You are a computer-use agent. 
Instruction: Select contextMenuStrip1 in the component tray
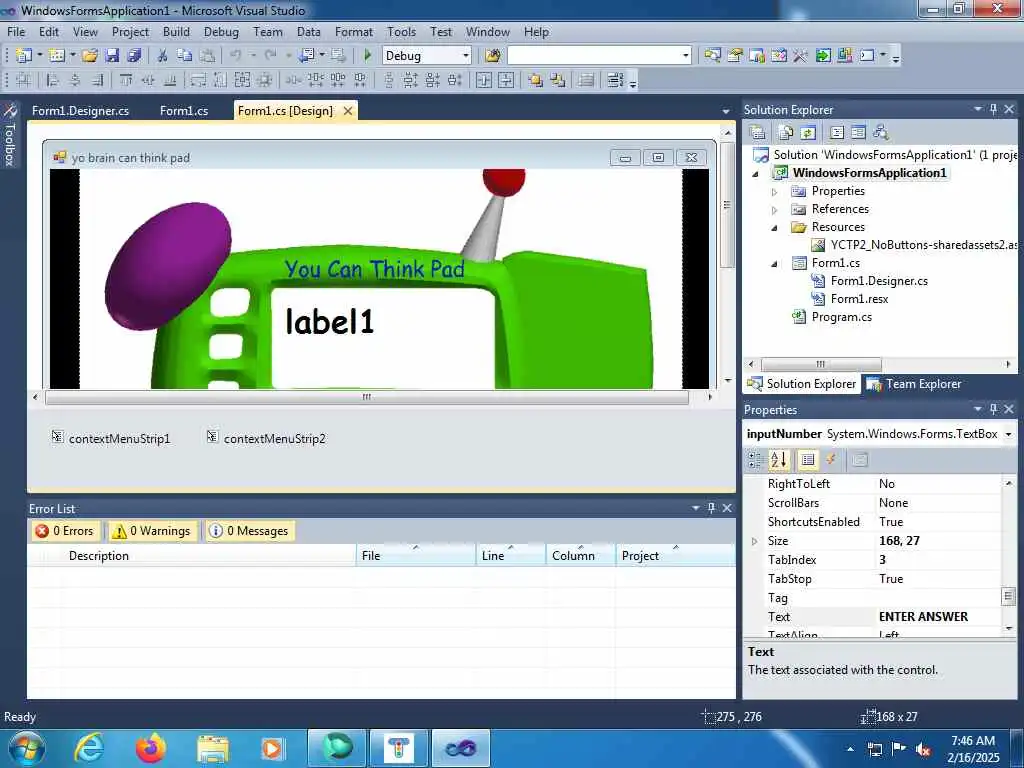[111, 438]
